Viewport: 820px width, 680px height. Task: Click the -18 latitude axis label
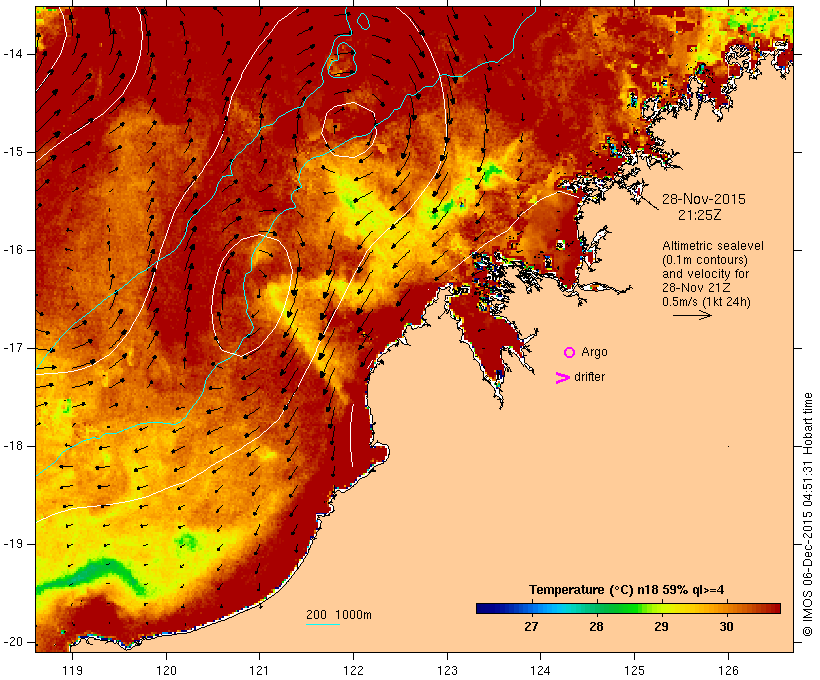click(x=13, y=446)
